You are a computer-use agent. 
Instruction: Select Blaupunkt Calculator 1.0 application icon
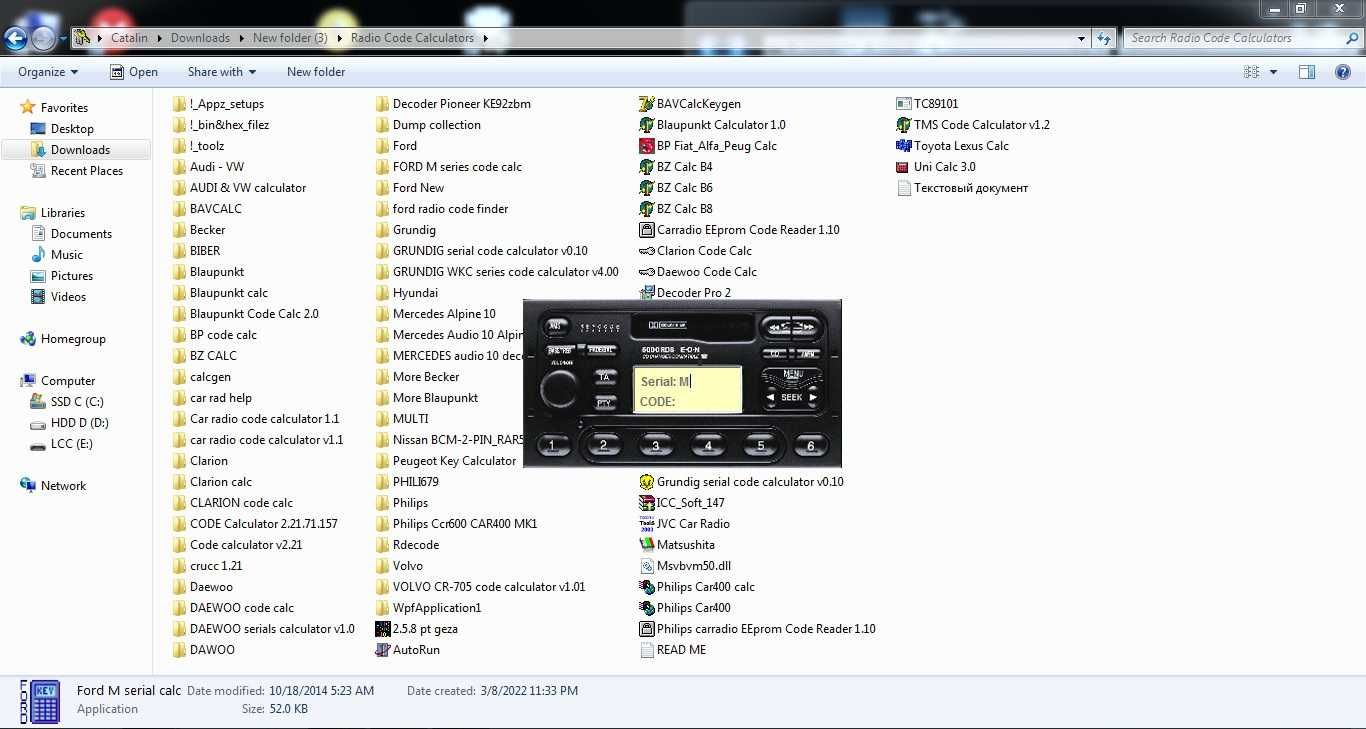point(647,125)
